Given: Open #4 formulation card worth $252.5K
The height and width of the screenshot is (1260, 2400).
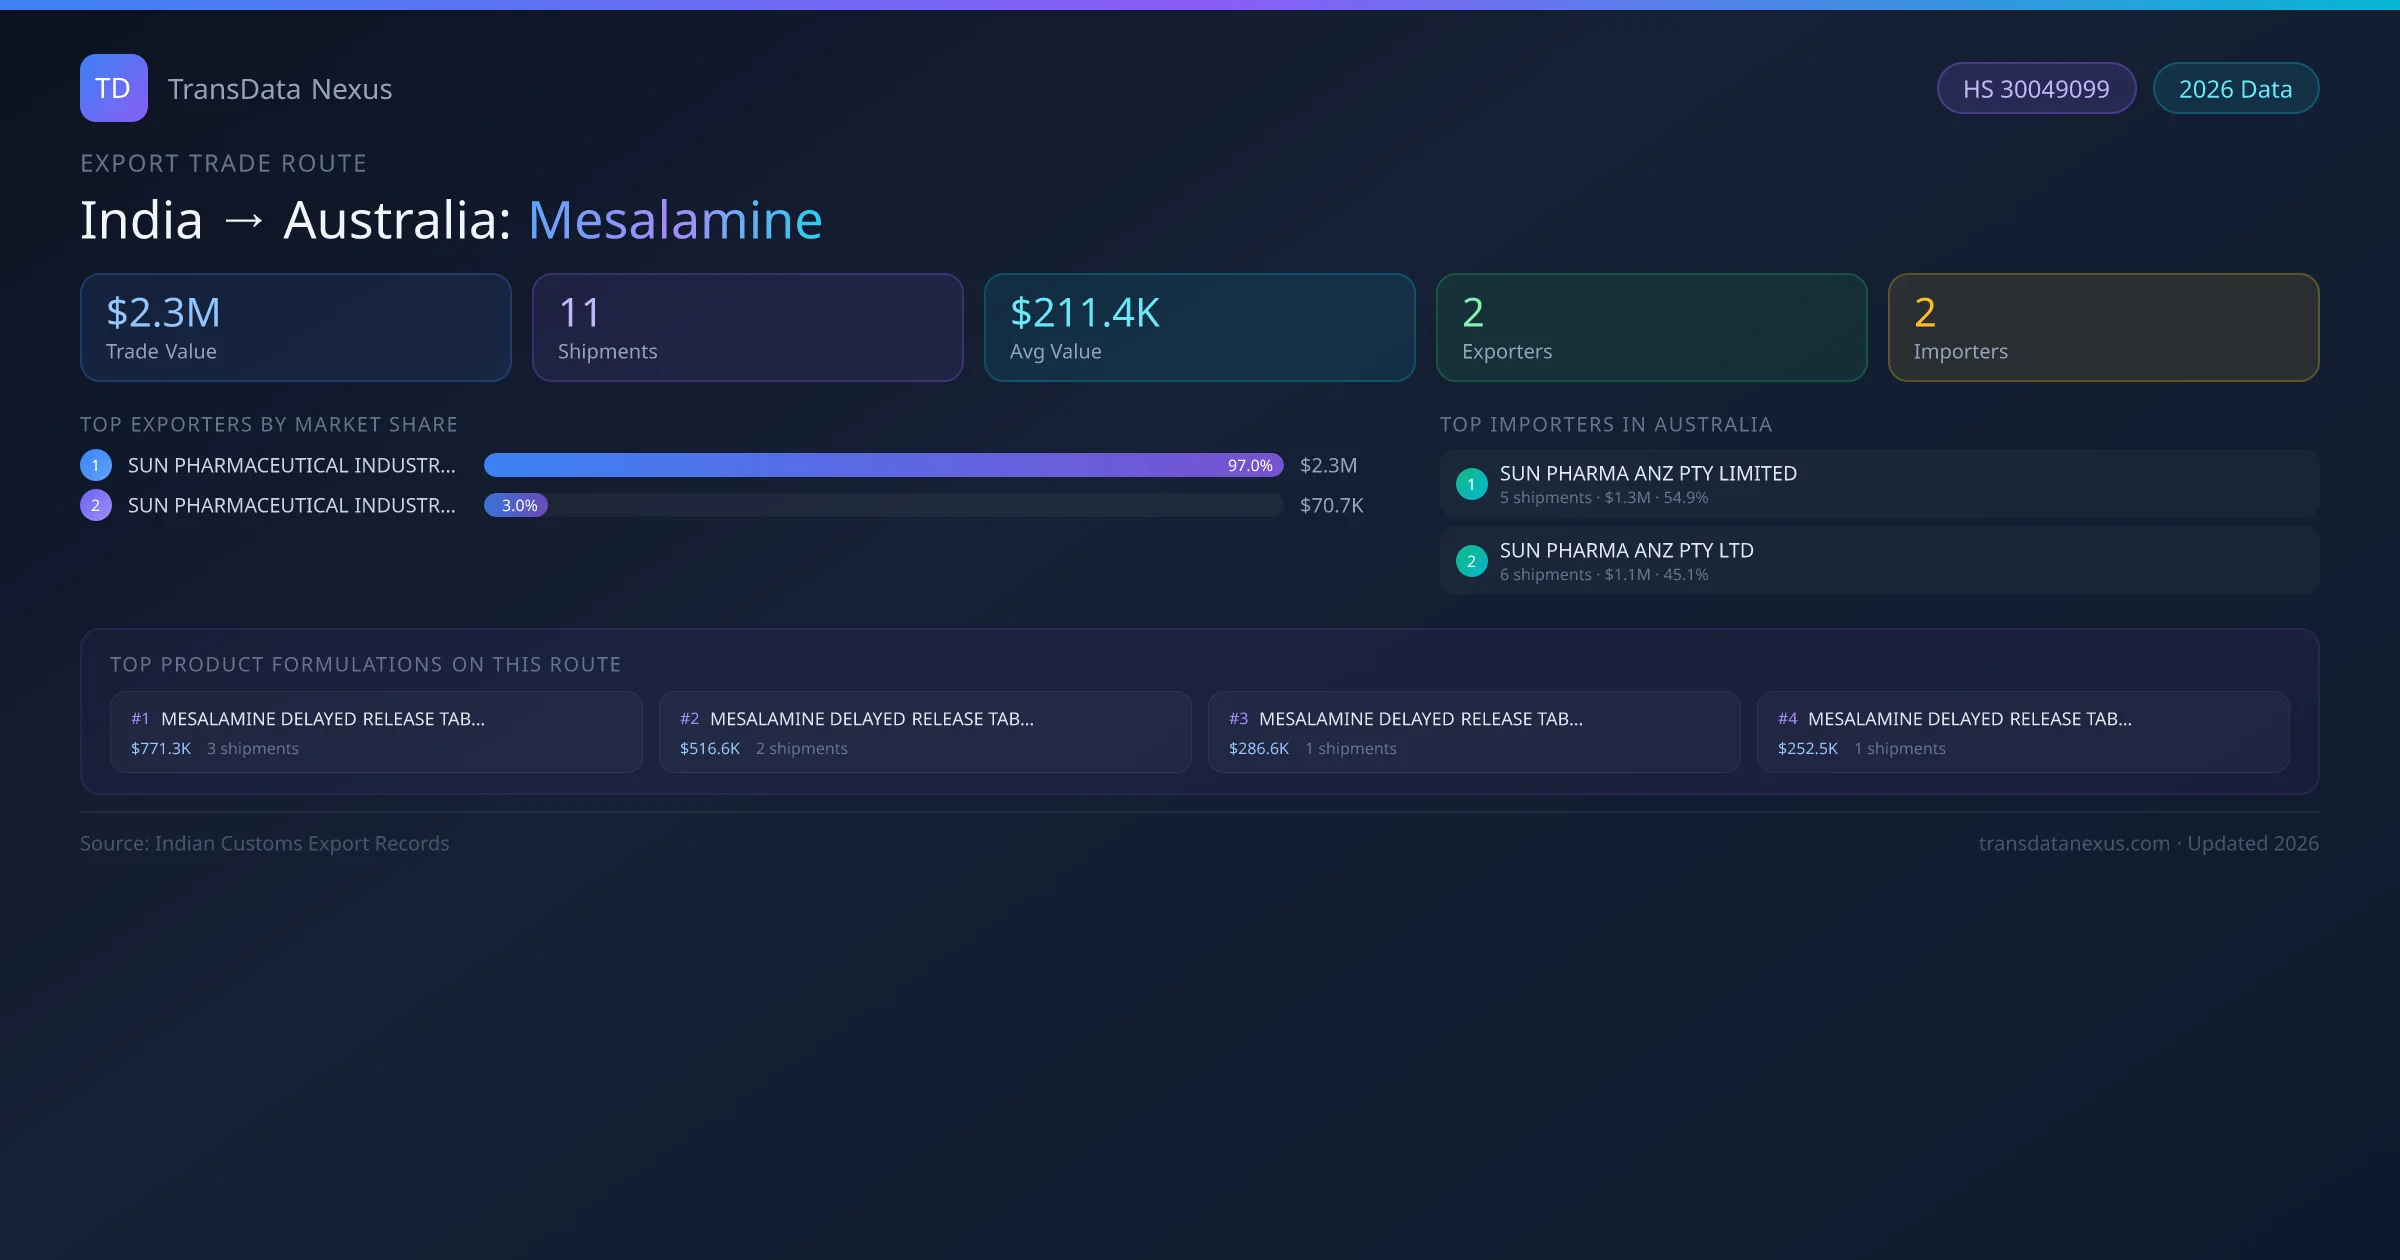Looking at the screenshot, I should [x=2022, y=732].
